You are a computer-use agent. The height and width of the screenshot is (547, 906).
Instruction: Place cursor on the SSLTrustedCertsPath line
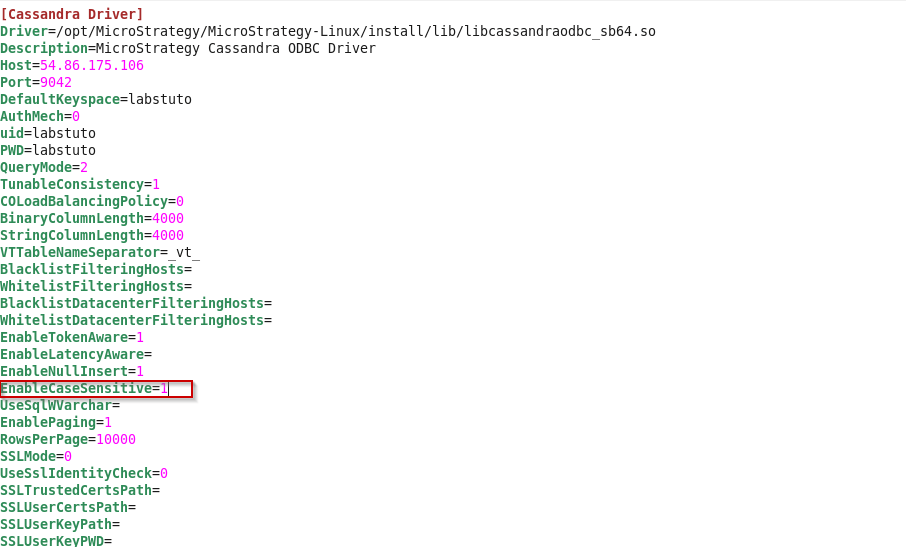tap(80, 490)
